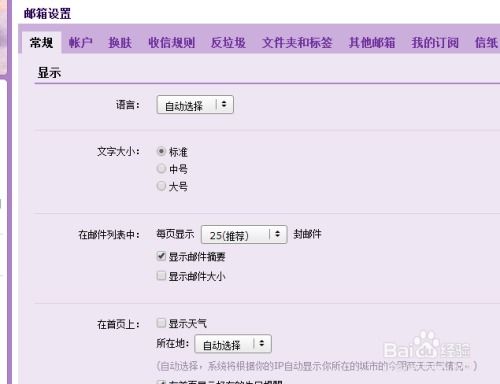The width and height of the screenshot is (500, 384).
Task: Open the 收信规则 tab
Action: click(x=171, y=43)
